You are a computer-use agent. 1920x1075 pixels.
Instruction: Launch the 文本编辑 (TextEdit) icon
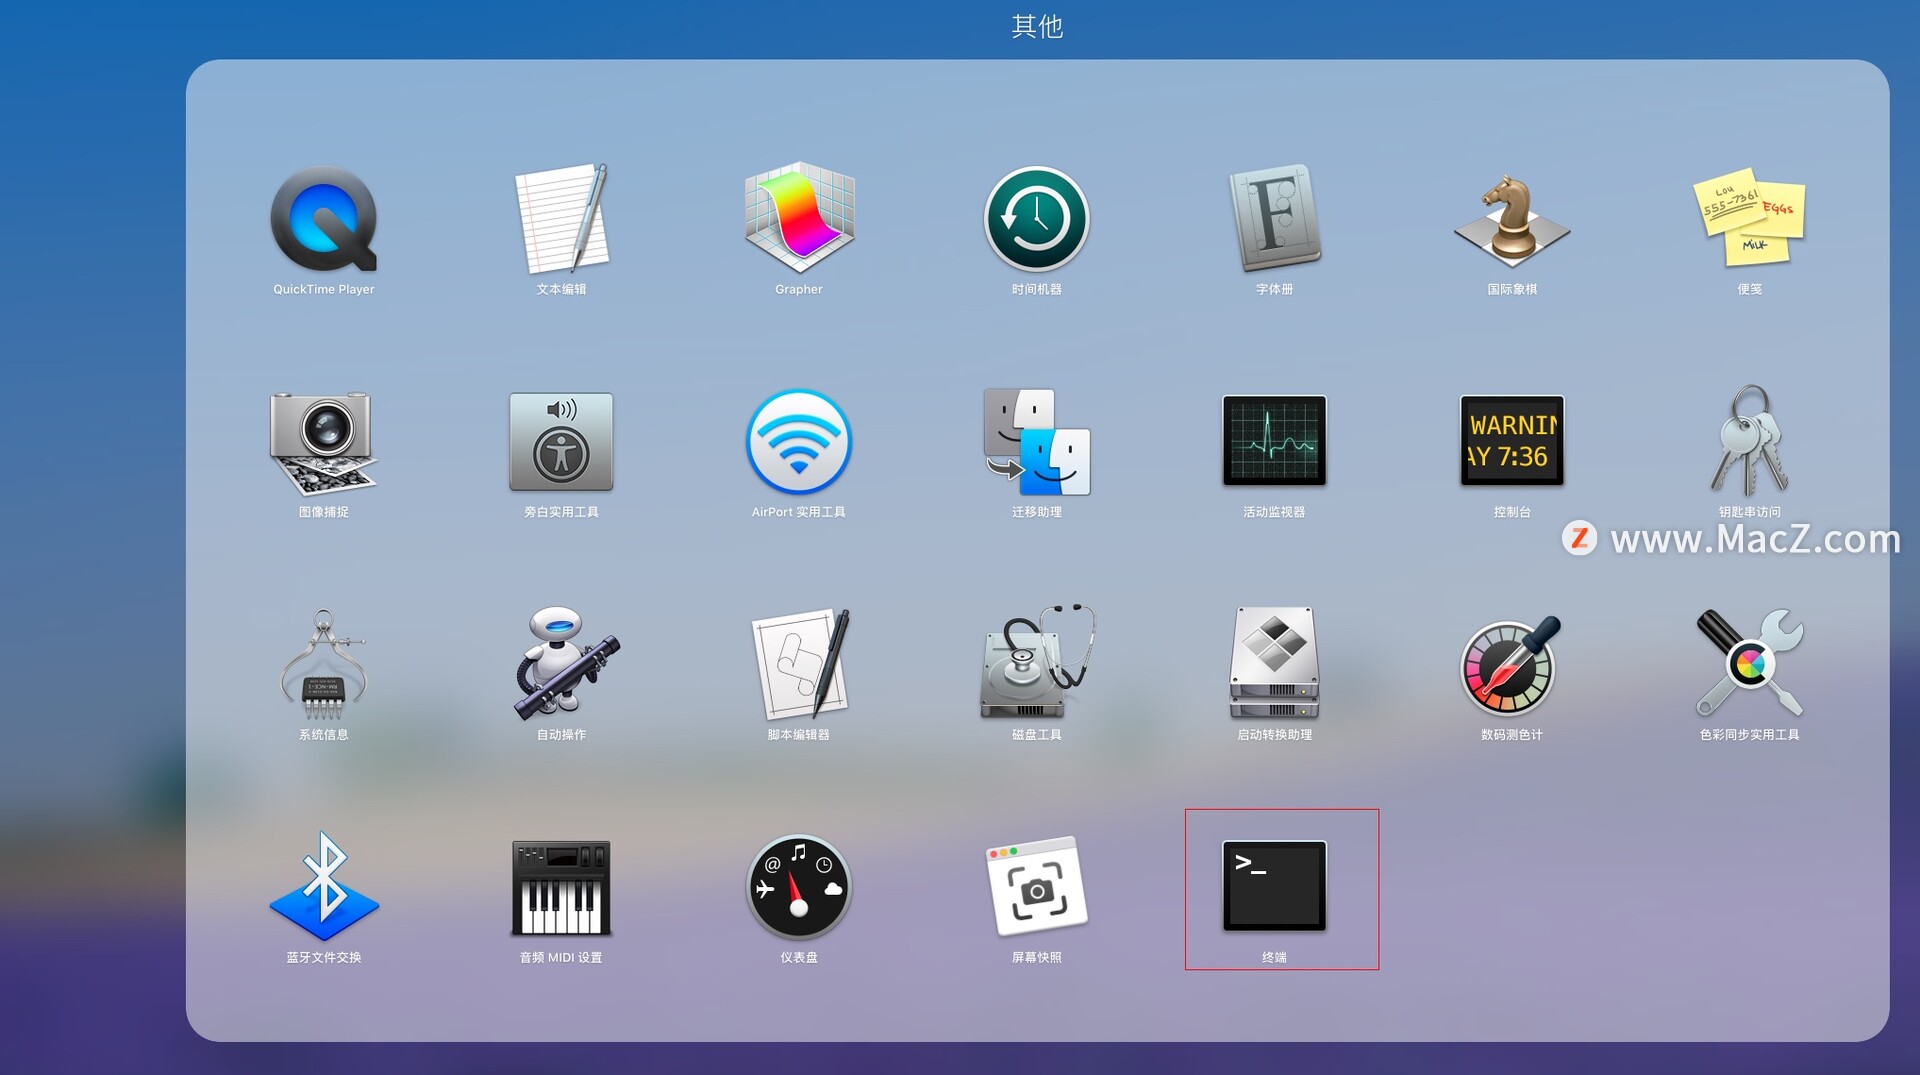click(561, 218)
